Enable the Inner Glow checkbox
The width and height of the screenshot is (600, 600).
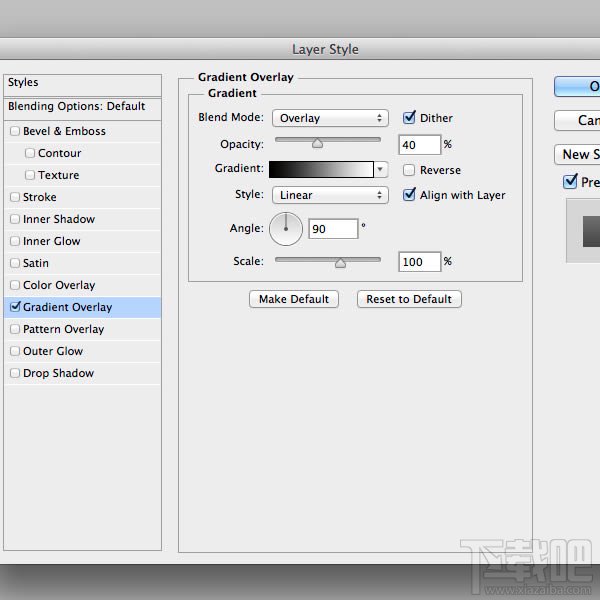pos(15,241)
